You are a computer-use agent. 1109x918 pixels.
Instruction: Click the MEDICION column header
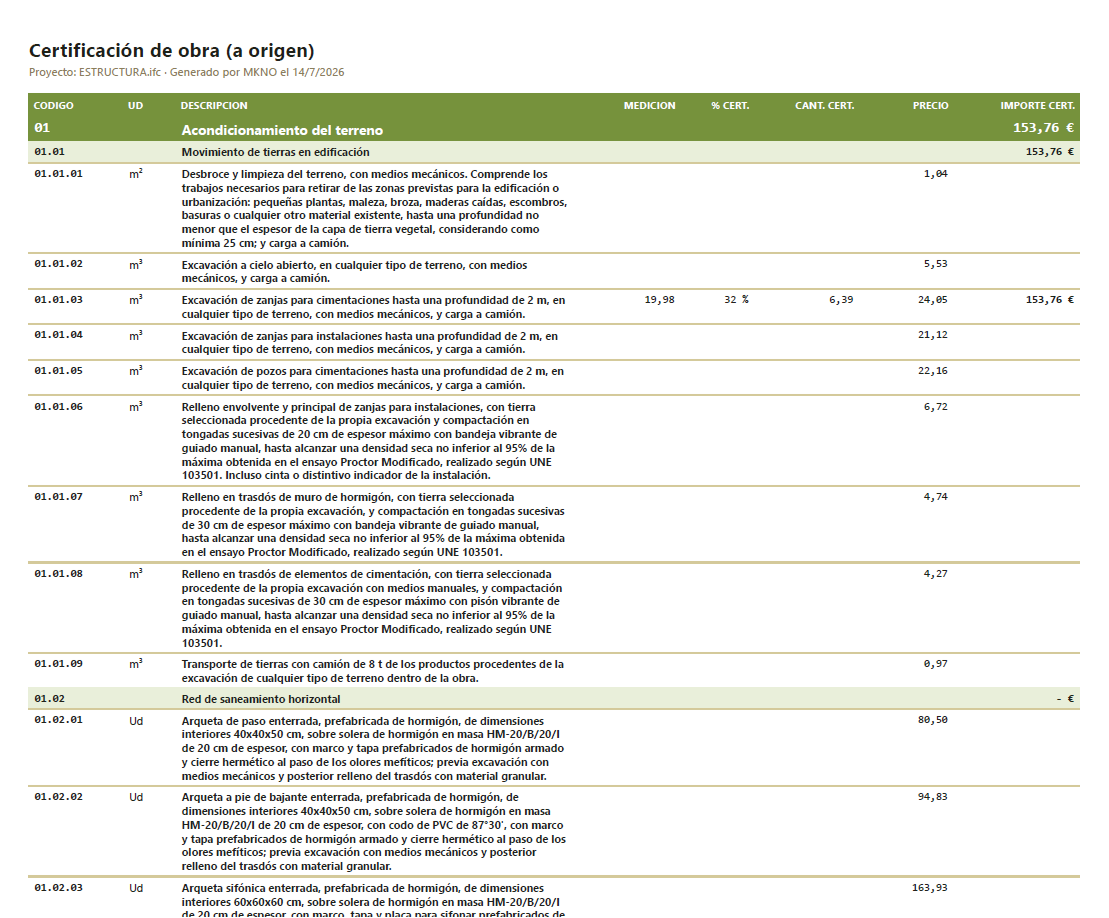649,105
